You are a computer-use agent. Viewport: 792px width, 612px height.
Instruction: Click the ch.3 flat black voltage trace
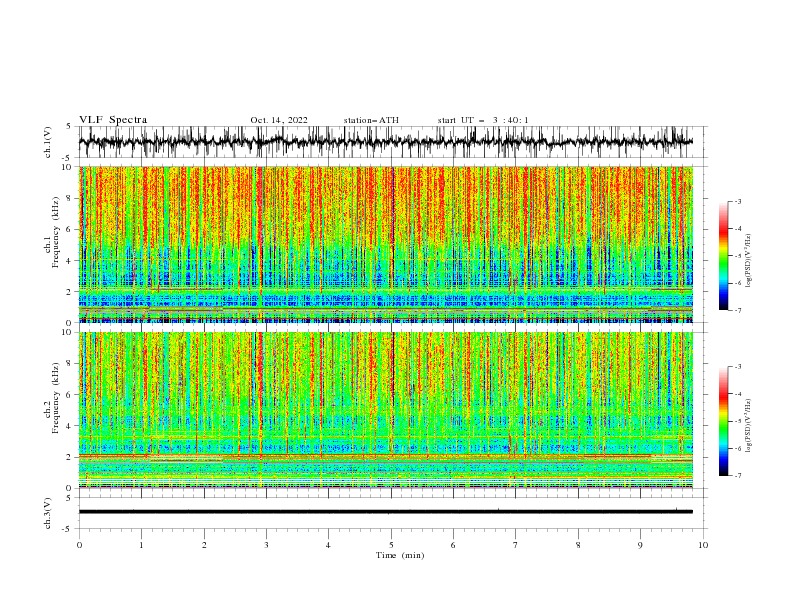pos(385,512)
